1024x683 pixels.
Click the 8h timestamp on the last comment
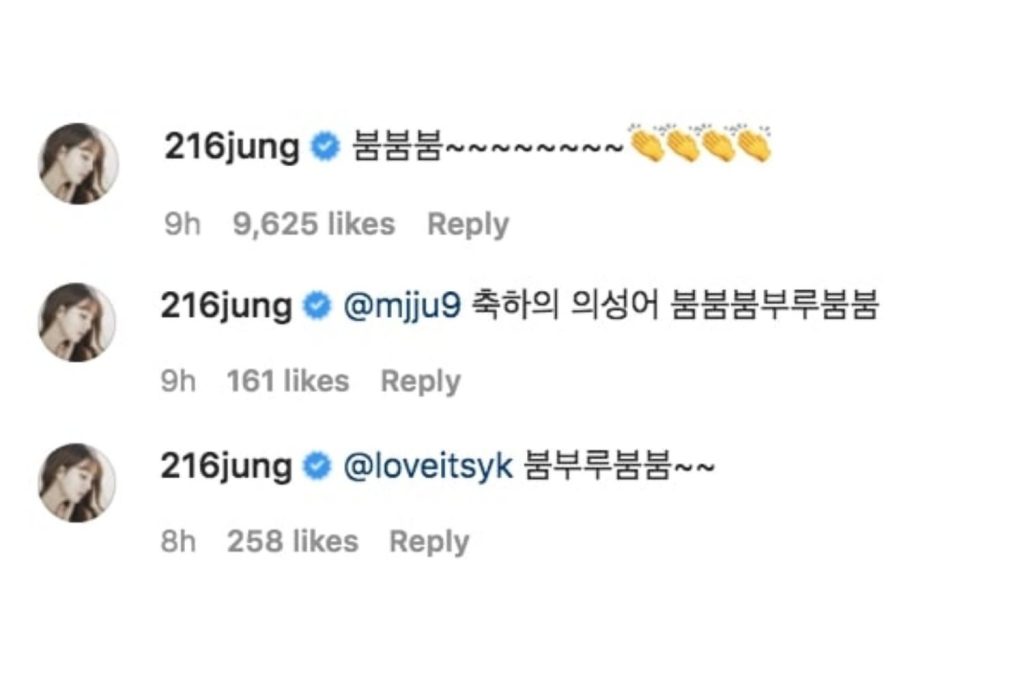178,541
